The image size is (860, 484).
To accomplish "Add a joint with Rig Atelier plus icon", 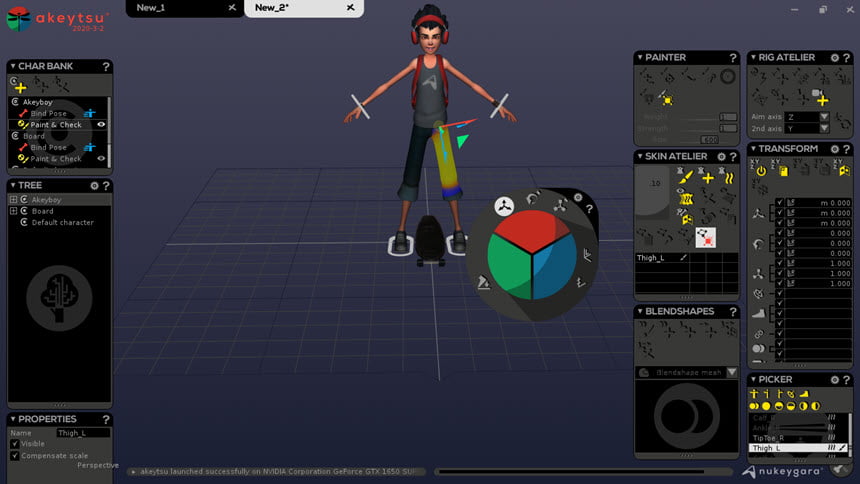I will pyautogui.click(x=822, y=100).
